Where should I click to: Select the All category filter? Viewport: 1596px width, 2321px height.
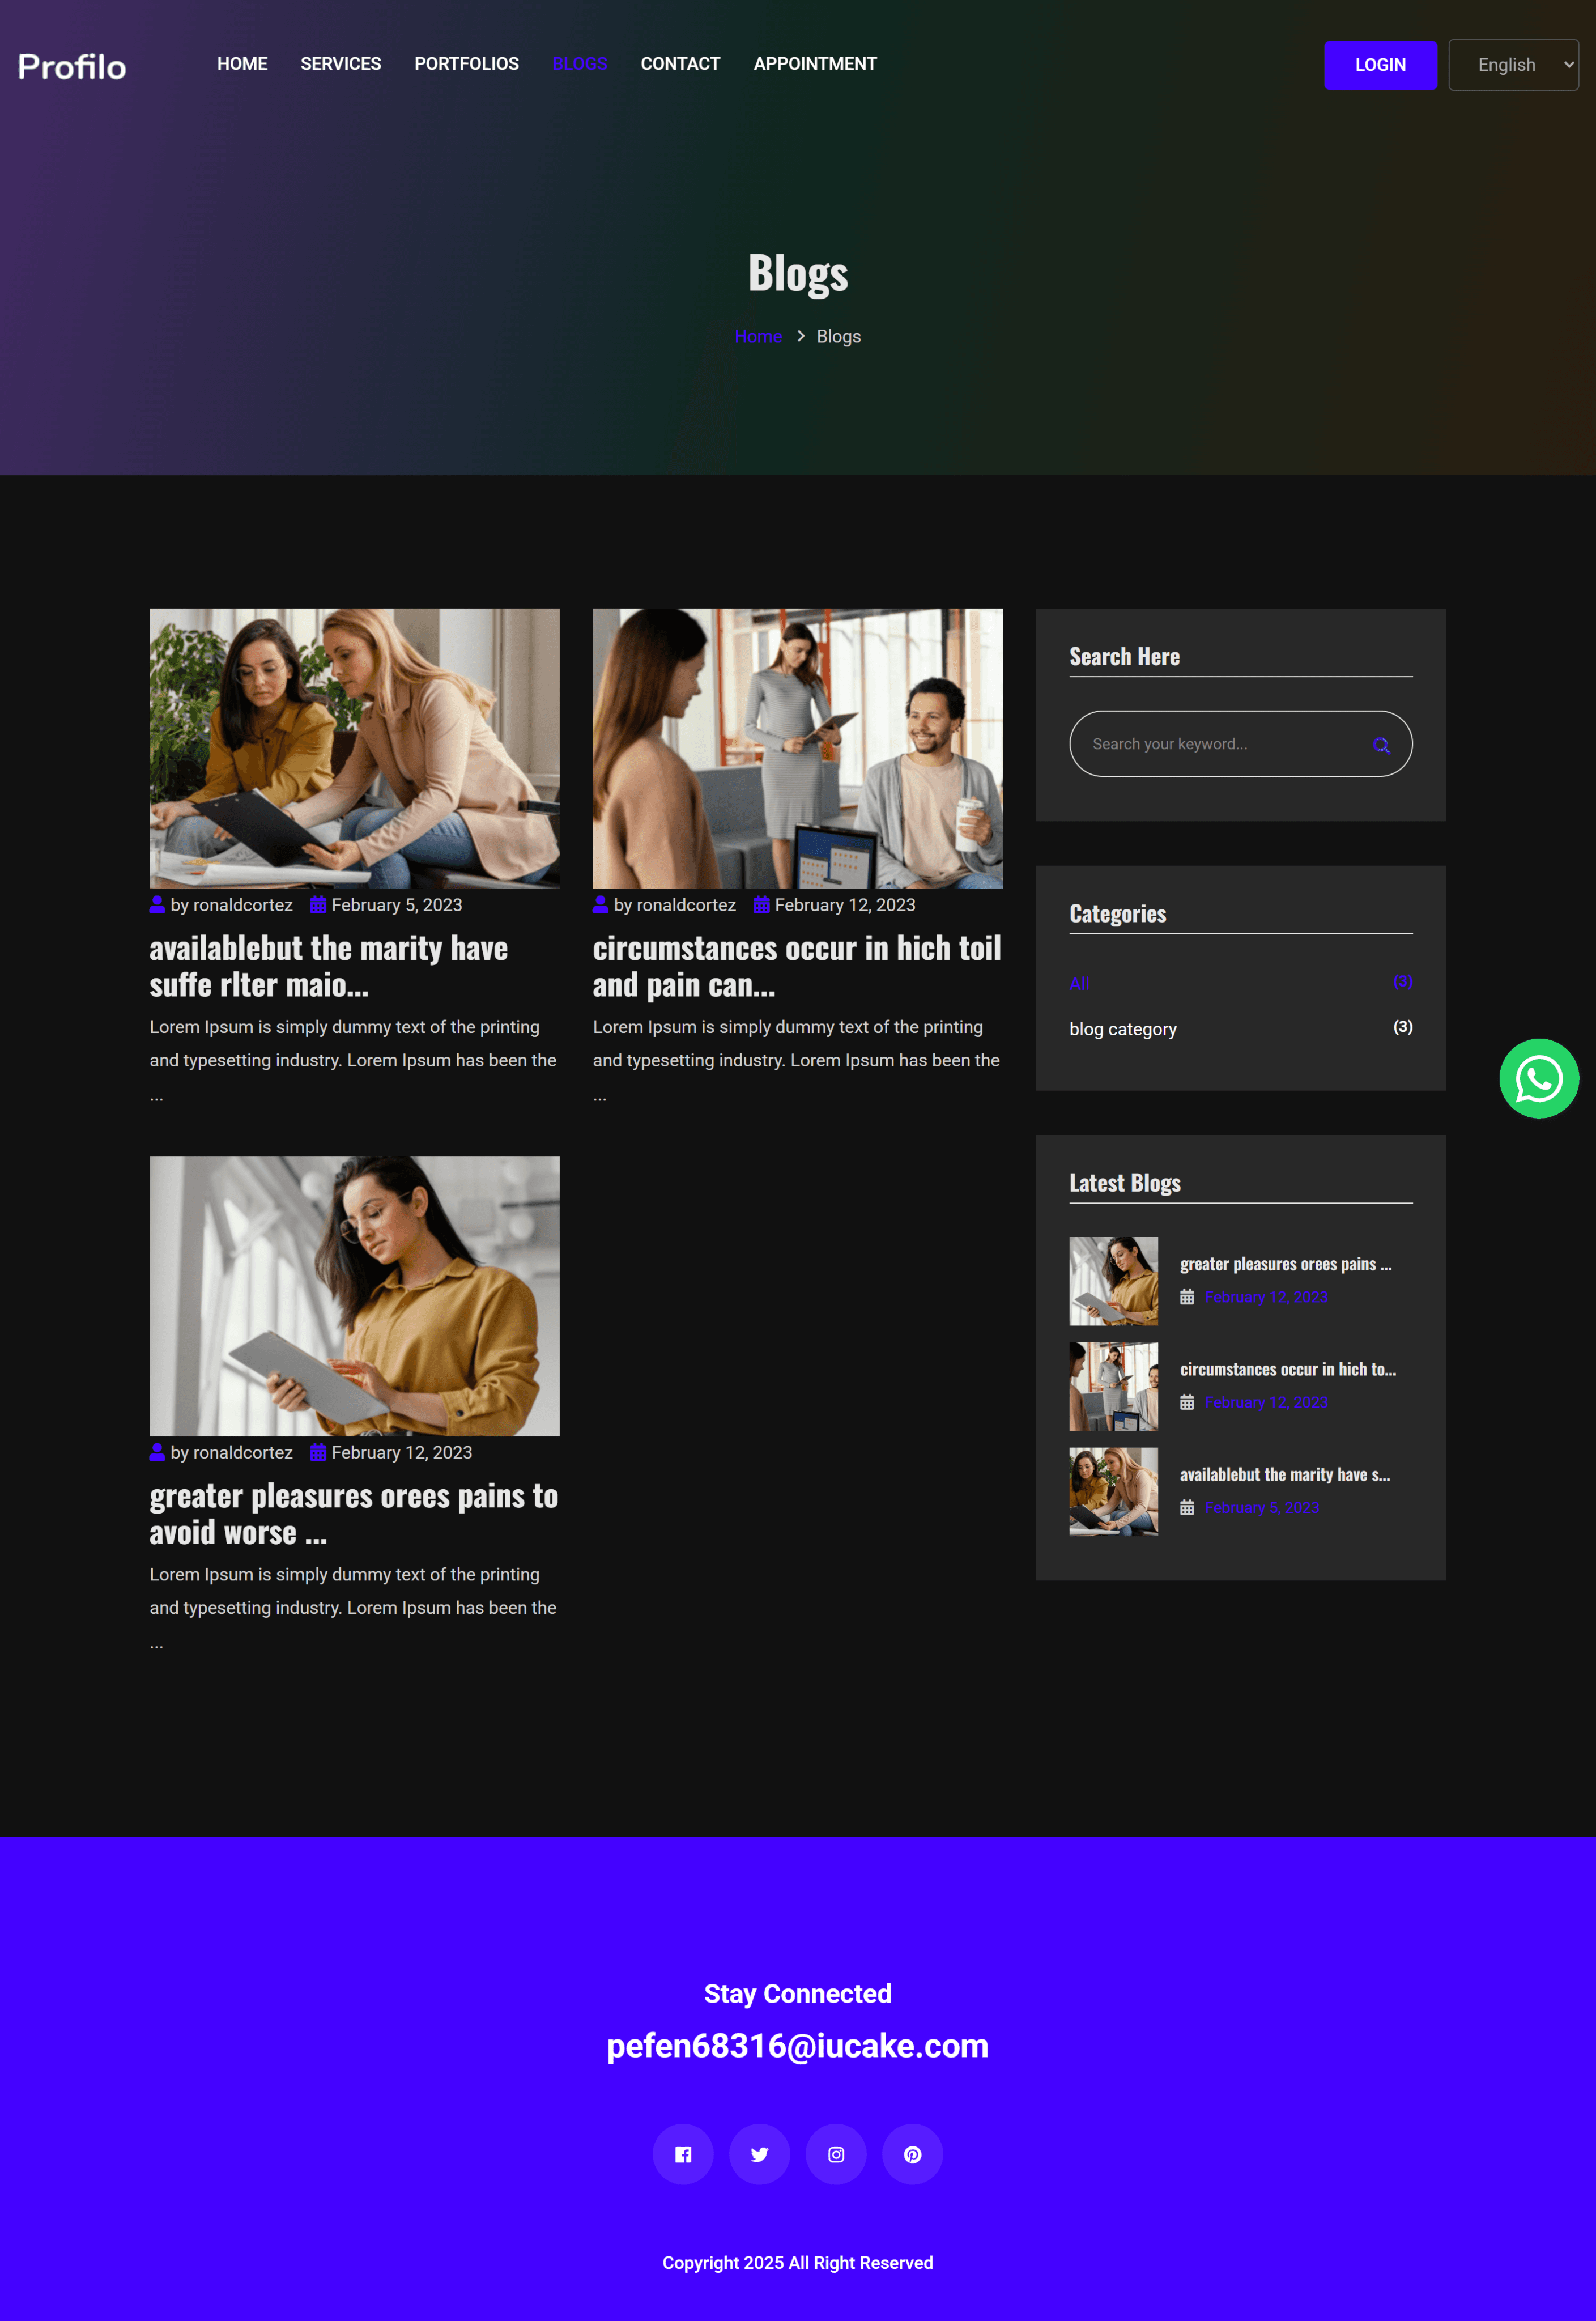click(x=1078, y=983)
